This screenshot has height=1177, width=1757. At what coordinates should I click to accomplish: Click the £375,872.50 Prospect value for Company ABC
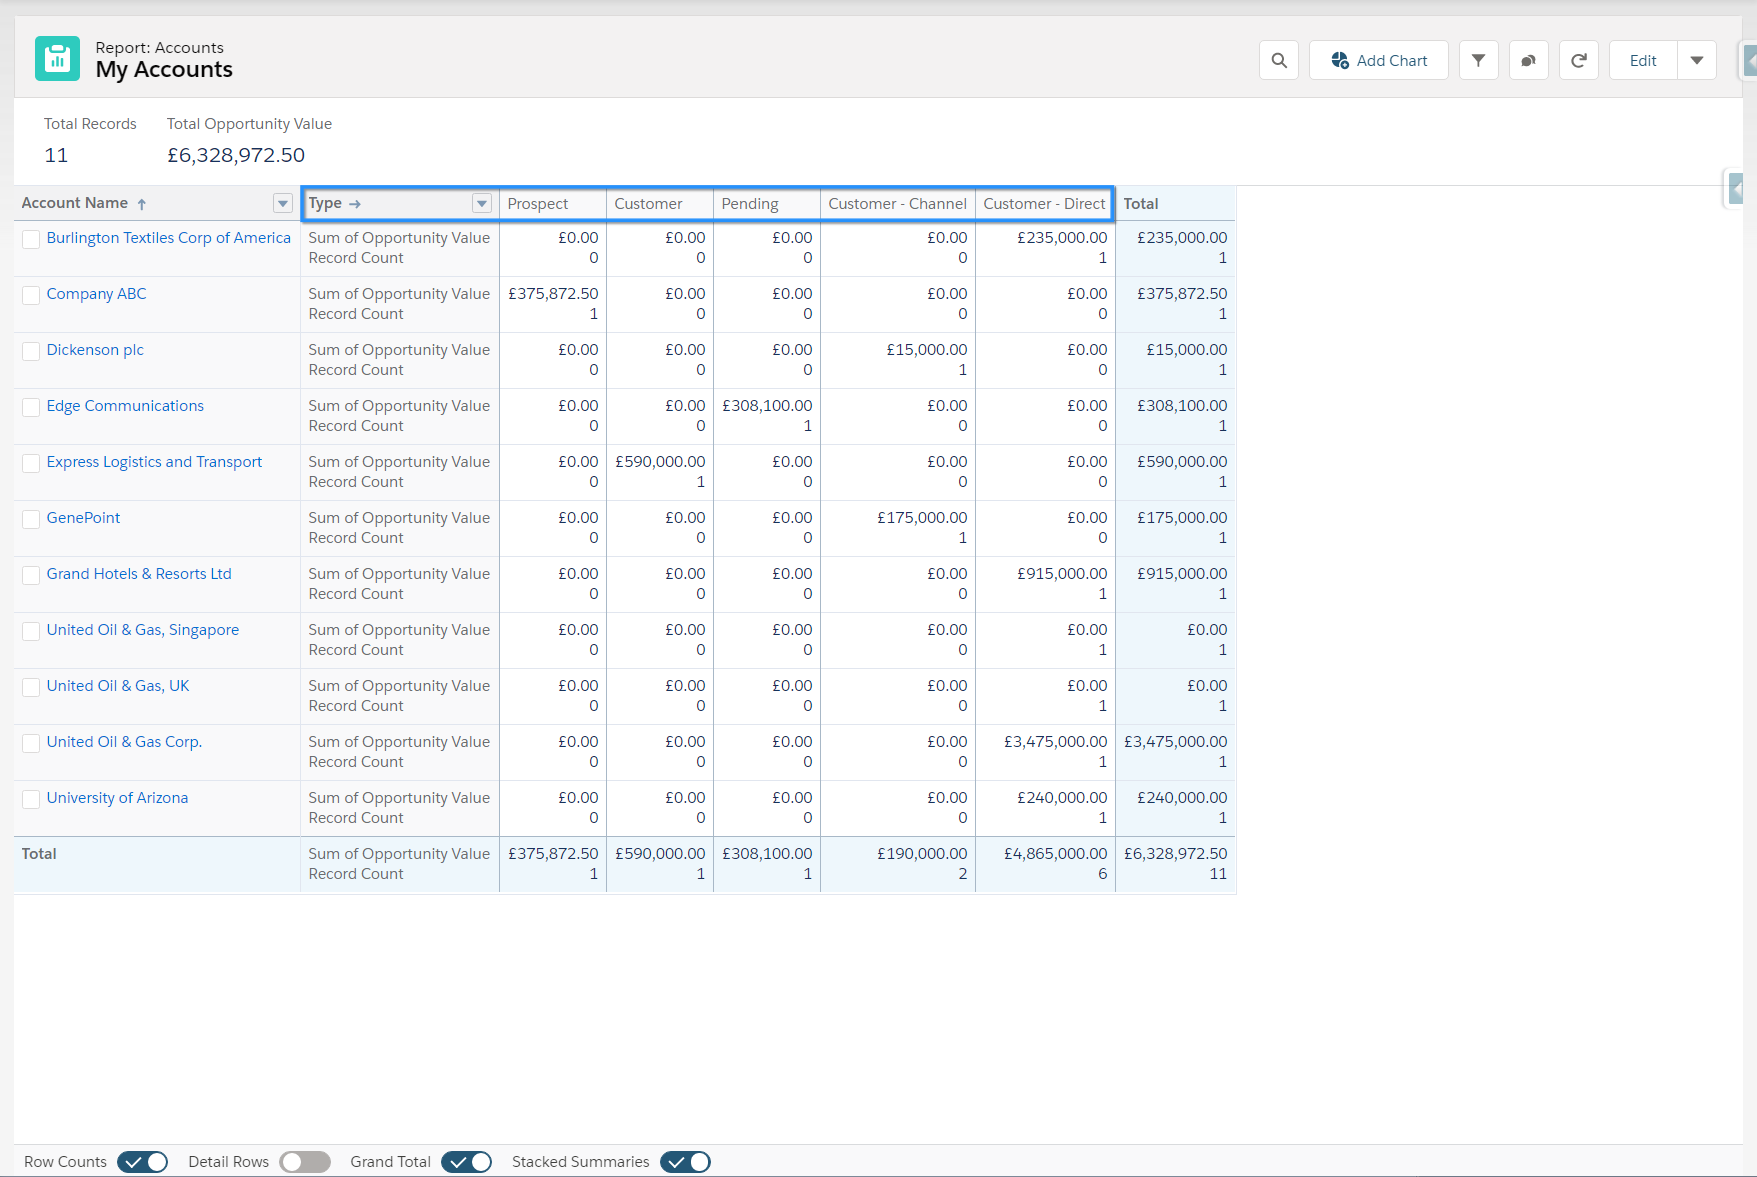tap(553, 294)
